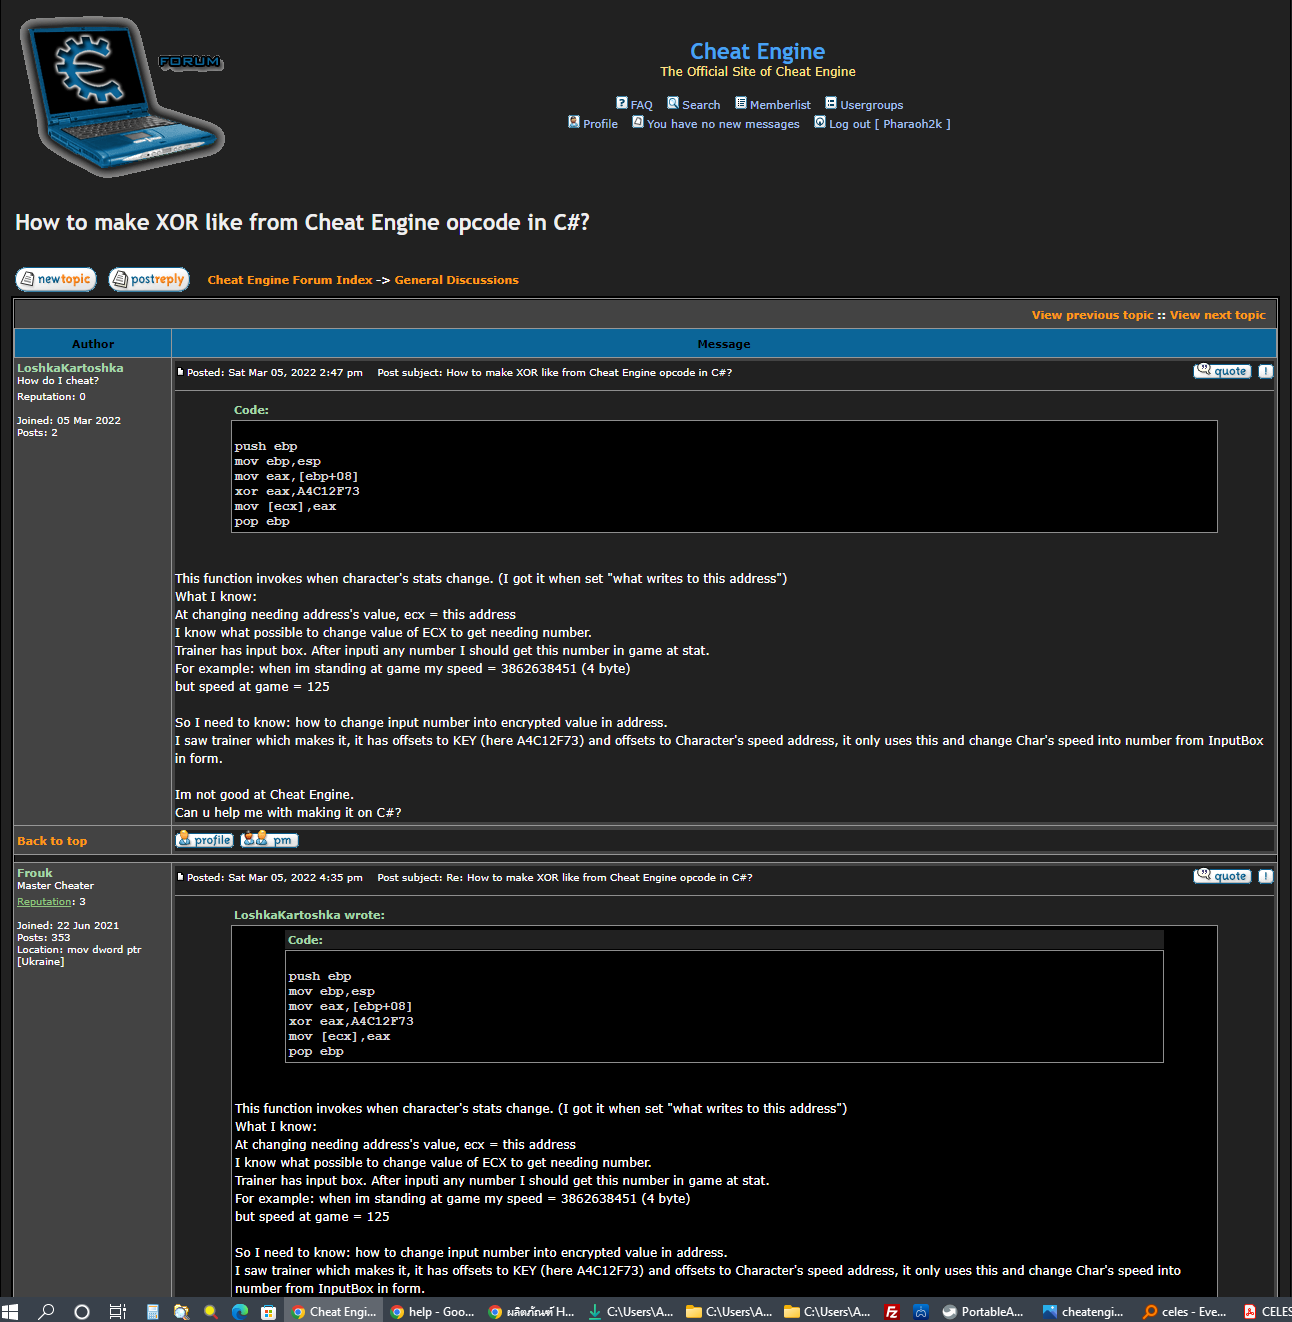The width and height of the screenshot is (1292, 1322).
Task: Click View previous topic
Action: click(1092, 315)
